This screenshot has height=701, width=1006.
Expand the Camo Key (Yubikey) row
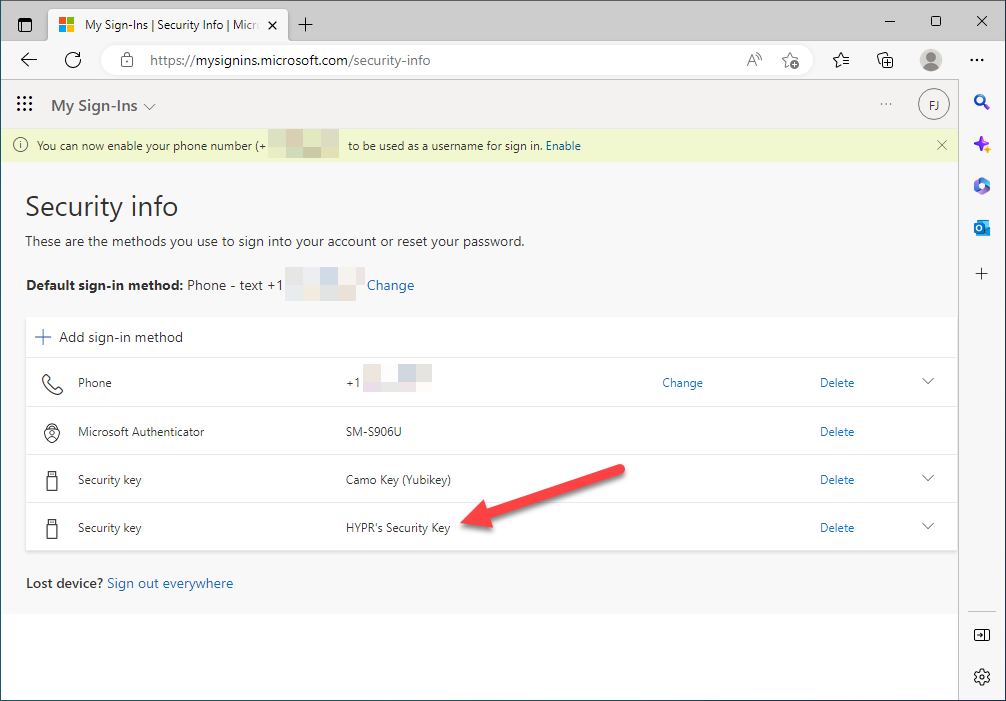click(928, 478)
